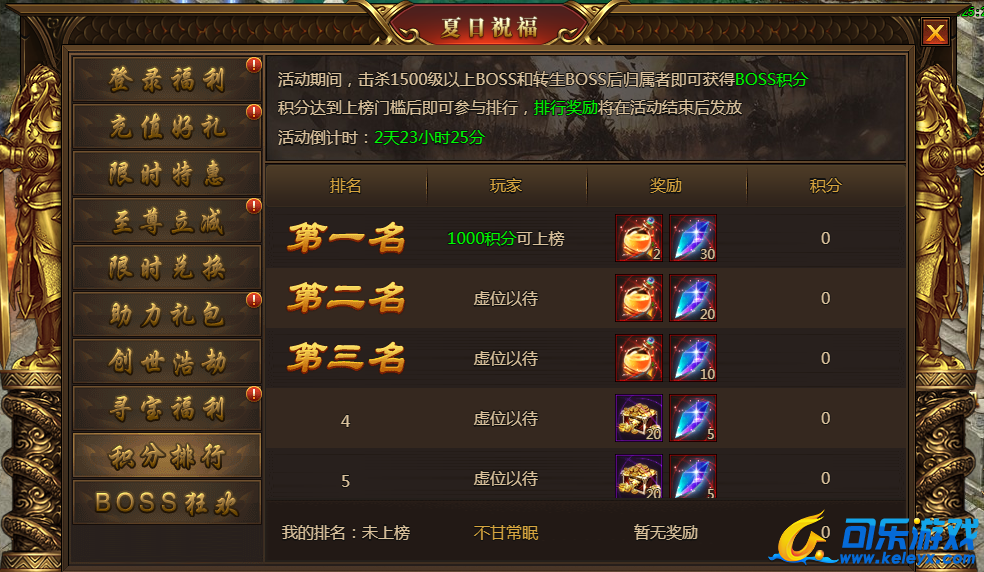The height and width of the screenshot is (572, 984).
Task: Click third place orange potion reward icon
Action: [639, 358]
